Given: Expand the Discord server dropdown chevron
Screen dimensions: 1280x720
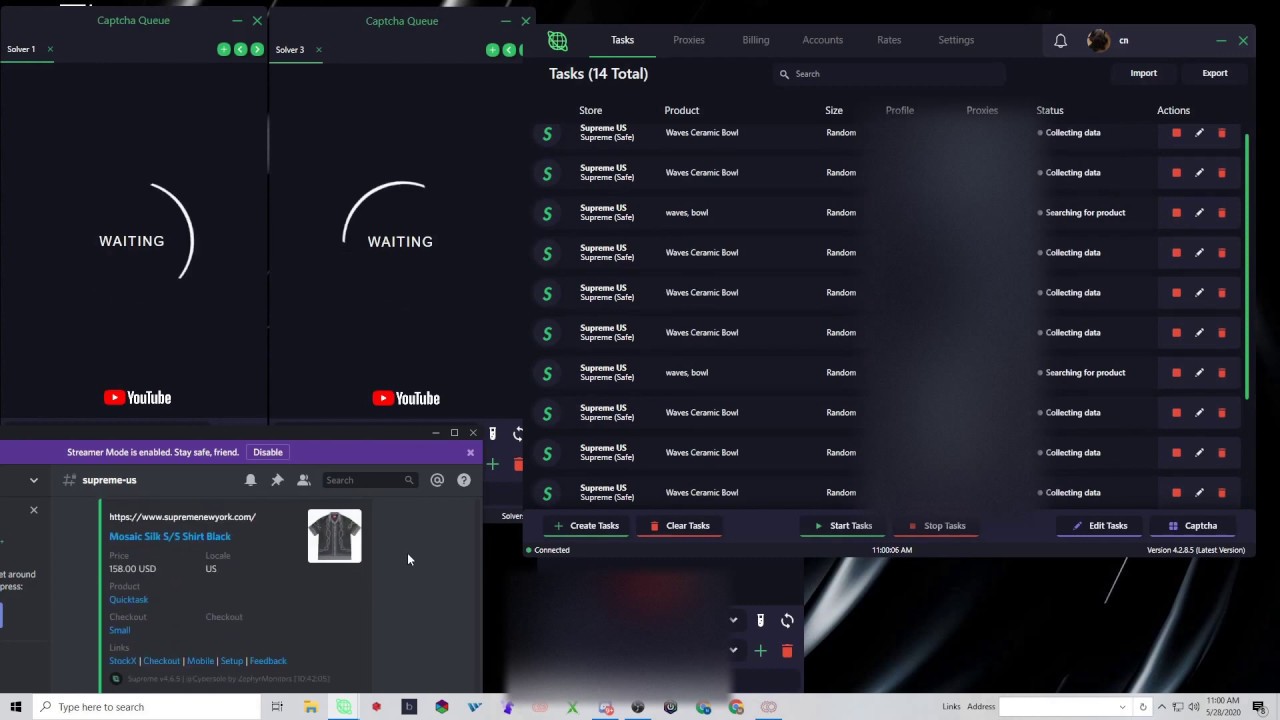Looking at the screenshot, I should click(33, 480).
